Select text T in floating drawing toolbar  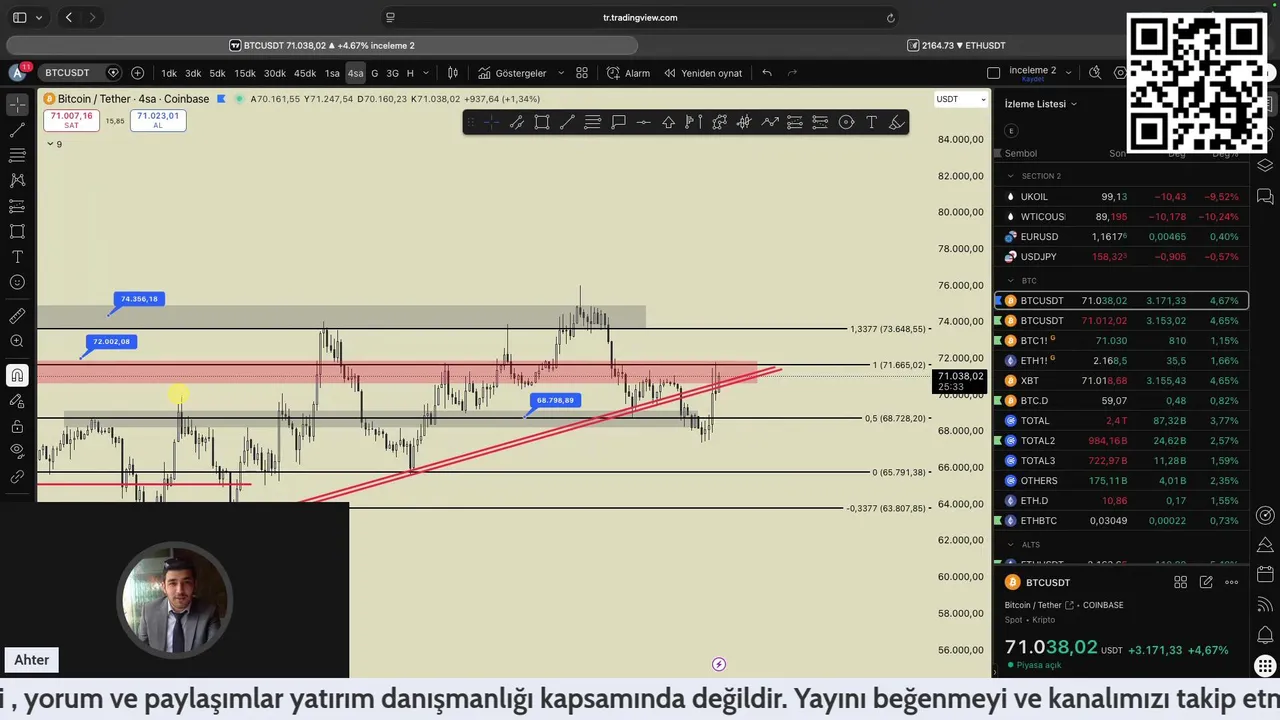(871, 122)
